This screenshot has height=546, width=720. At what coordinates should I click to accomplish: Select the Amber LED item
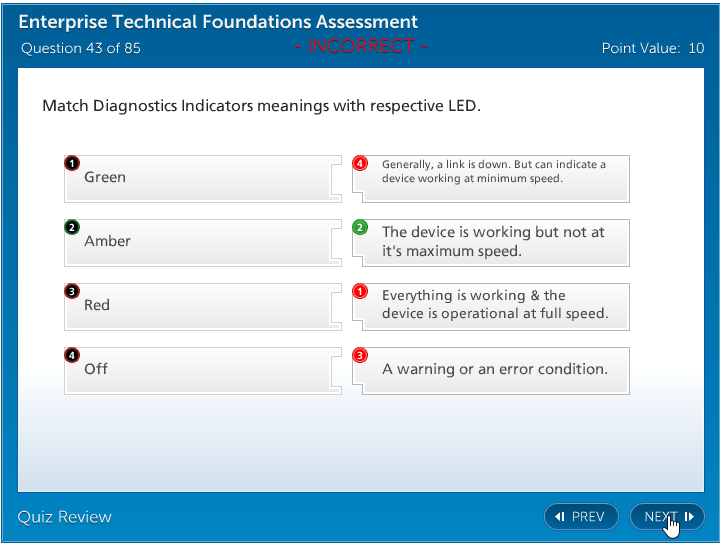tap(195, 242)
